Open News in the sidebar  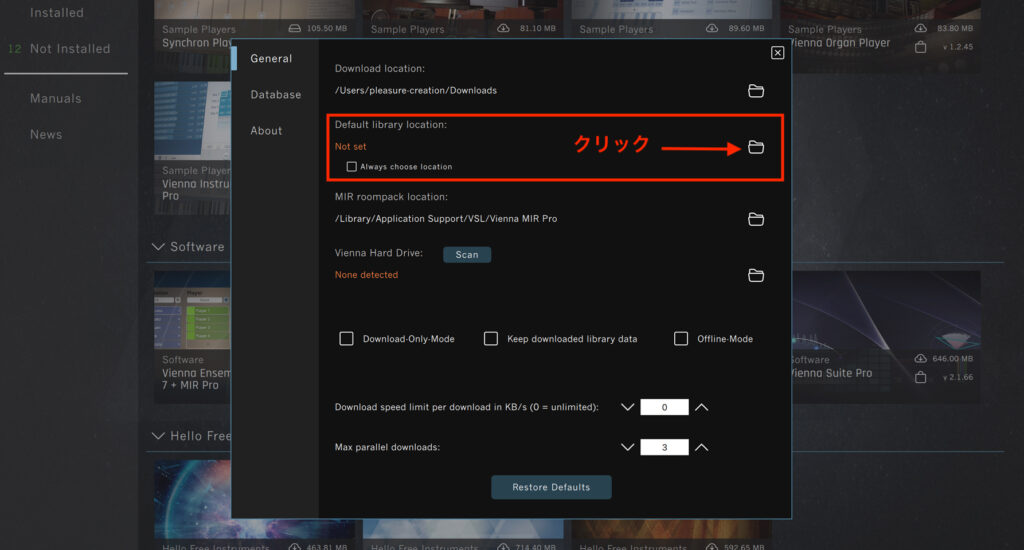click(x=46, y=135)
